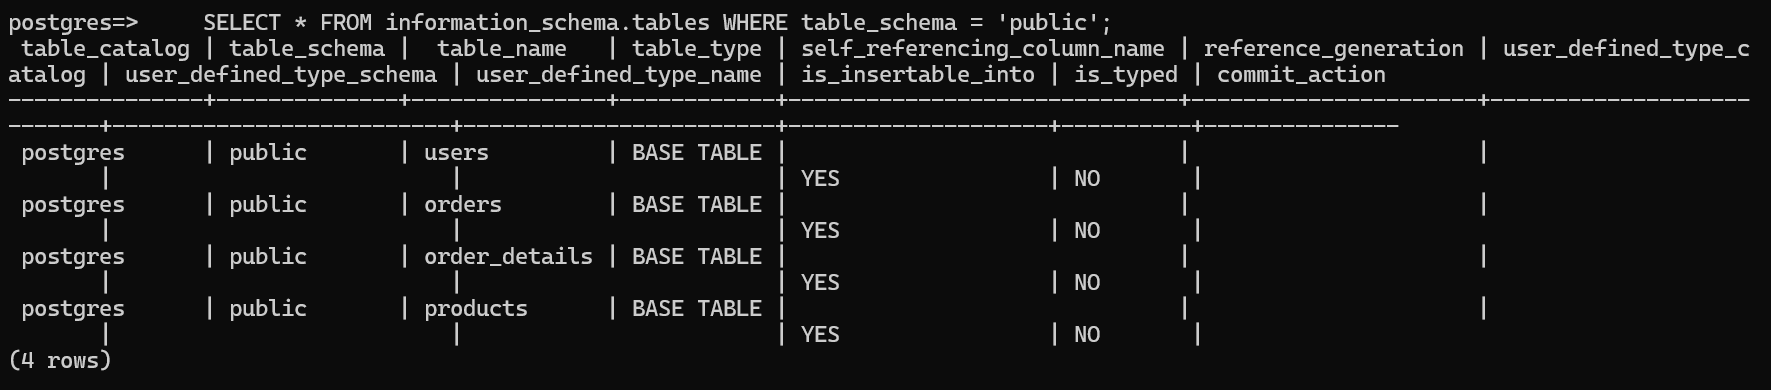Click BASE TABLE in the users row

(x=697, y=152)
